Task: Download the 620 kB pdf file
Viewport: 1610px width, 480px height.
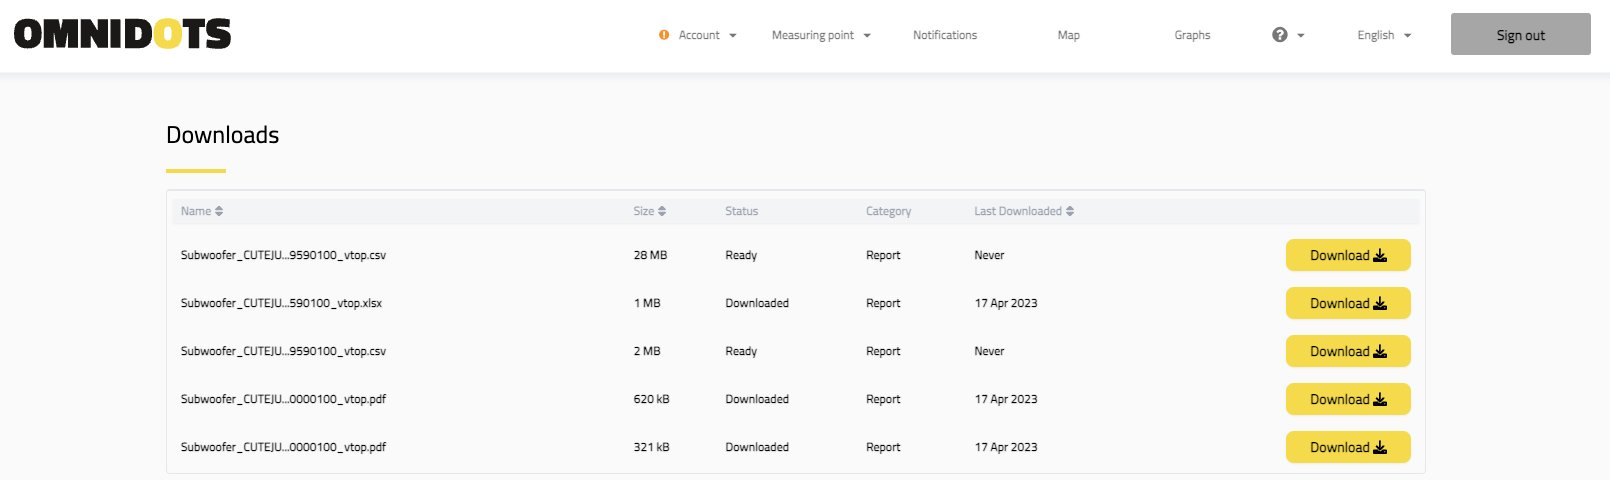Action: tap(1348, 399)
